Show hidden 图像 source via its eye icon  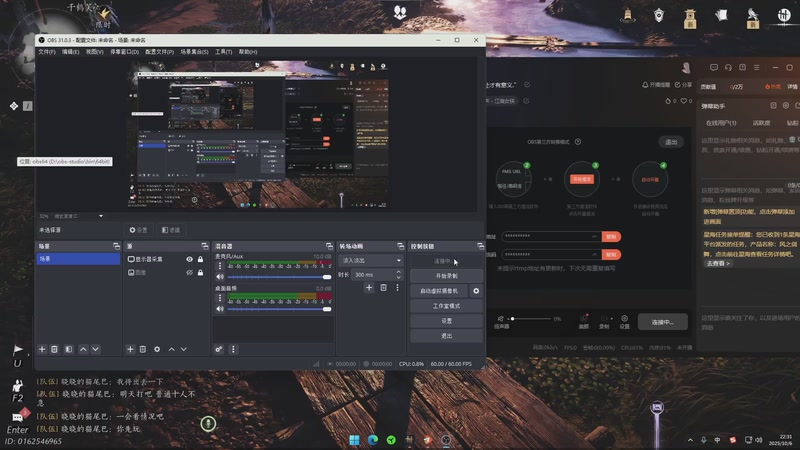(189, 272)
